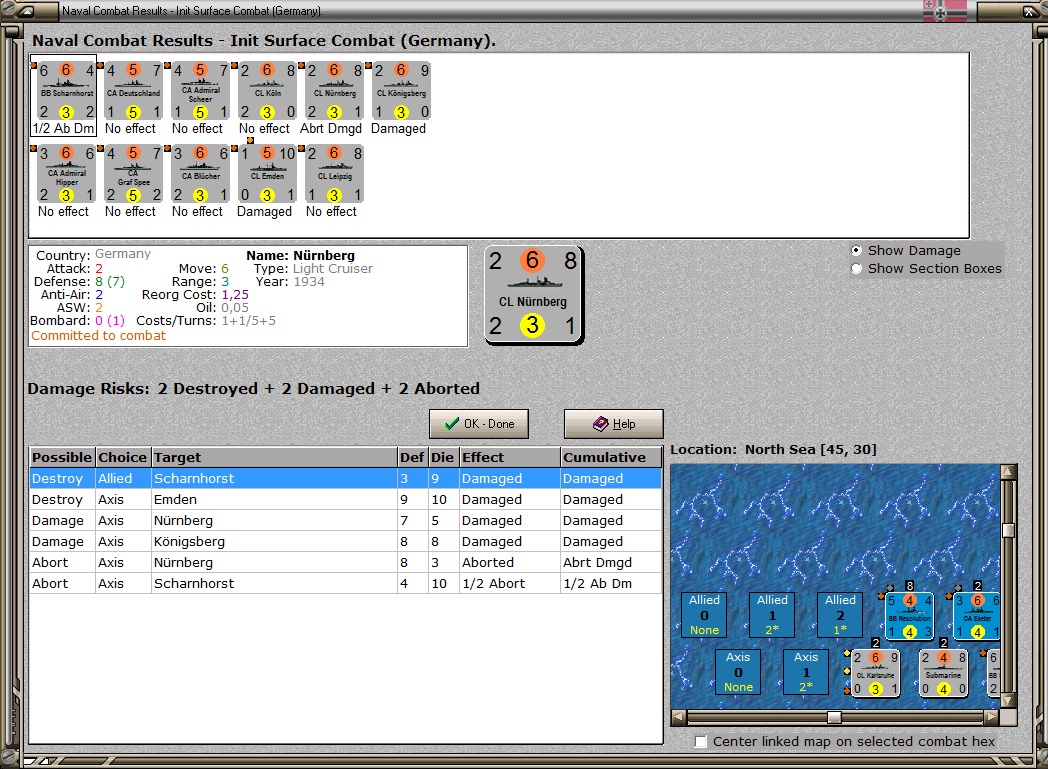Open the Help button
The image size is (1048, 769).
click(614, 424)
